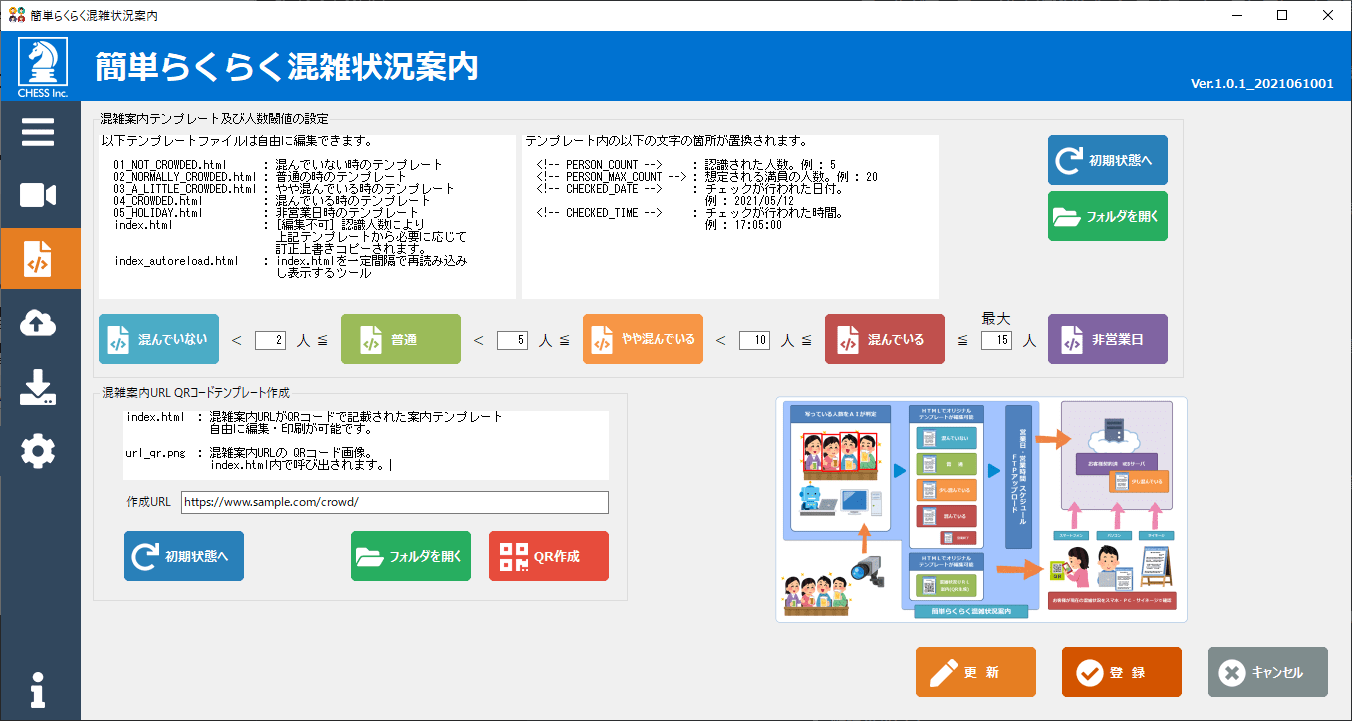The image size is (1352, 721).
Task: Select the HTML template sidebar icon
Action: (38, 258)
